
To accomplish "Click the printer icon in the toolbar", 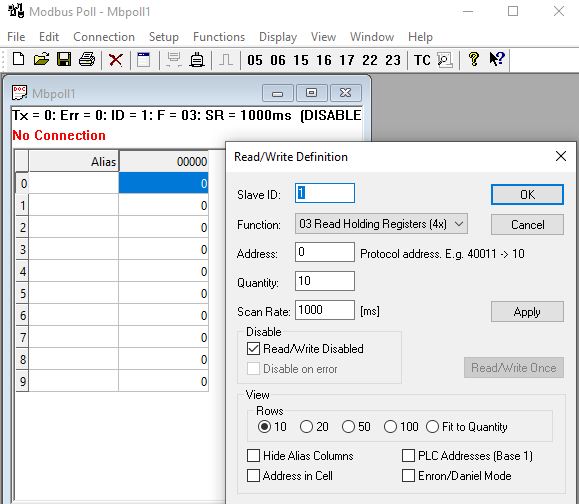I will 87,59.
